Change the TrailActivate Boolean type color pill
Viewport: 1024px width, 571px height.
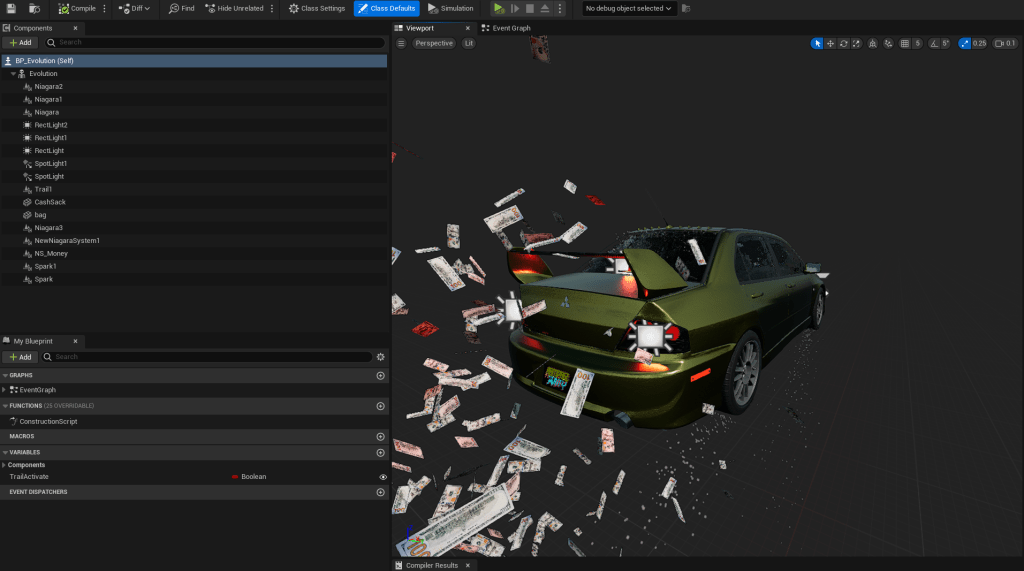pos(236,477)
